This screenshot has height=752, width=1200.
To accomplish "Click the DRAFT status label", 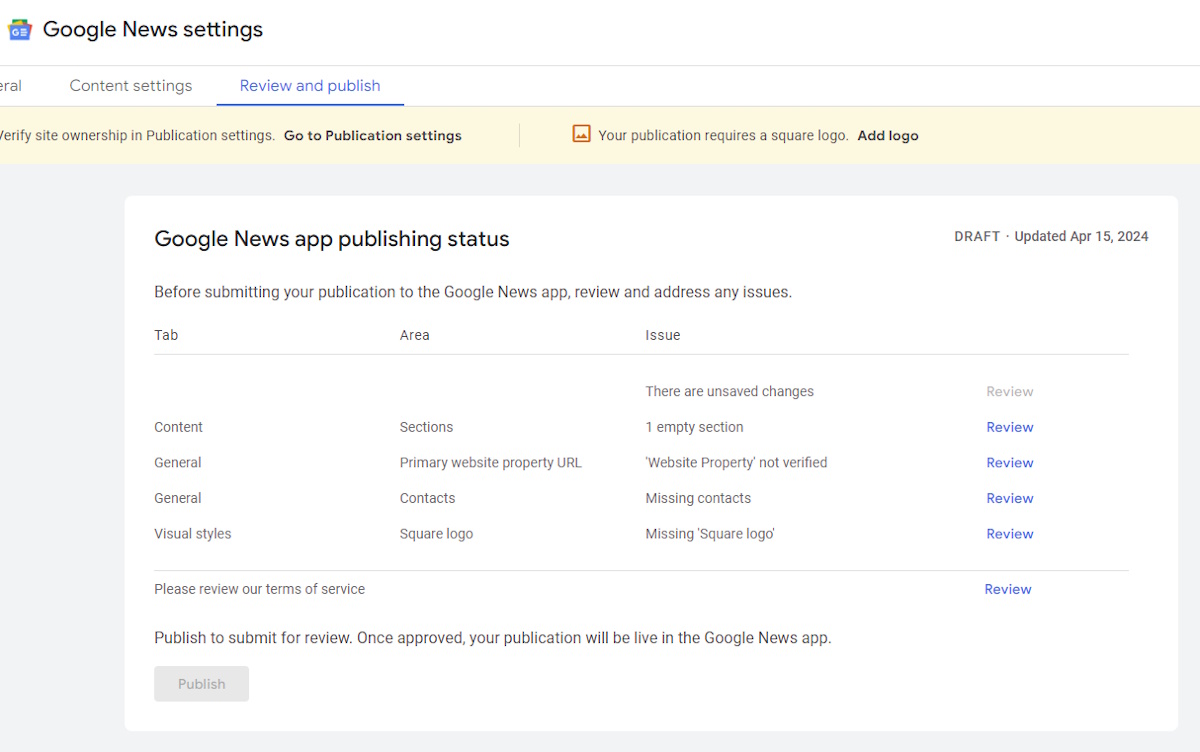I will [977, 237].
